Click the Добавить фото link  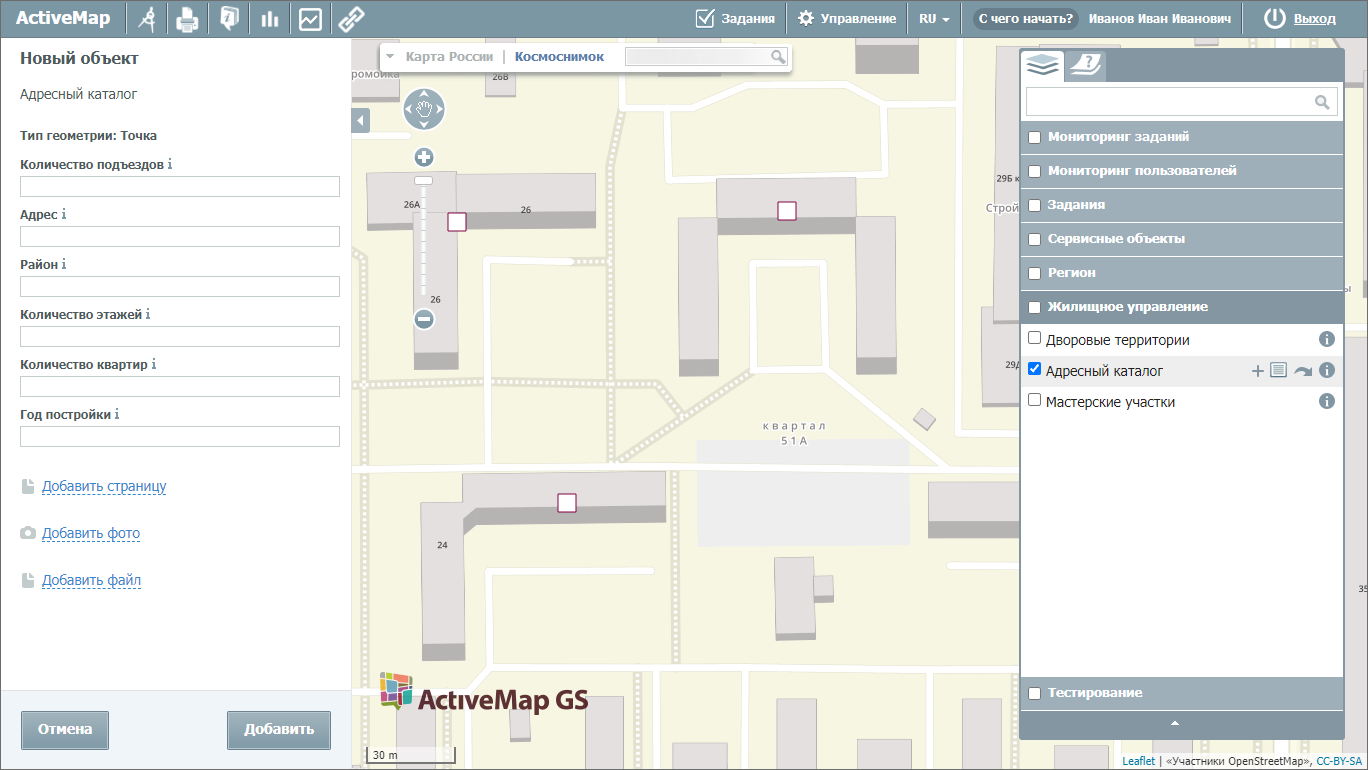pos(91,534)
